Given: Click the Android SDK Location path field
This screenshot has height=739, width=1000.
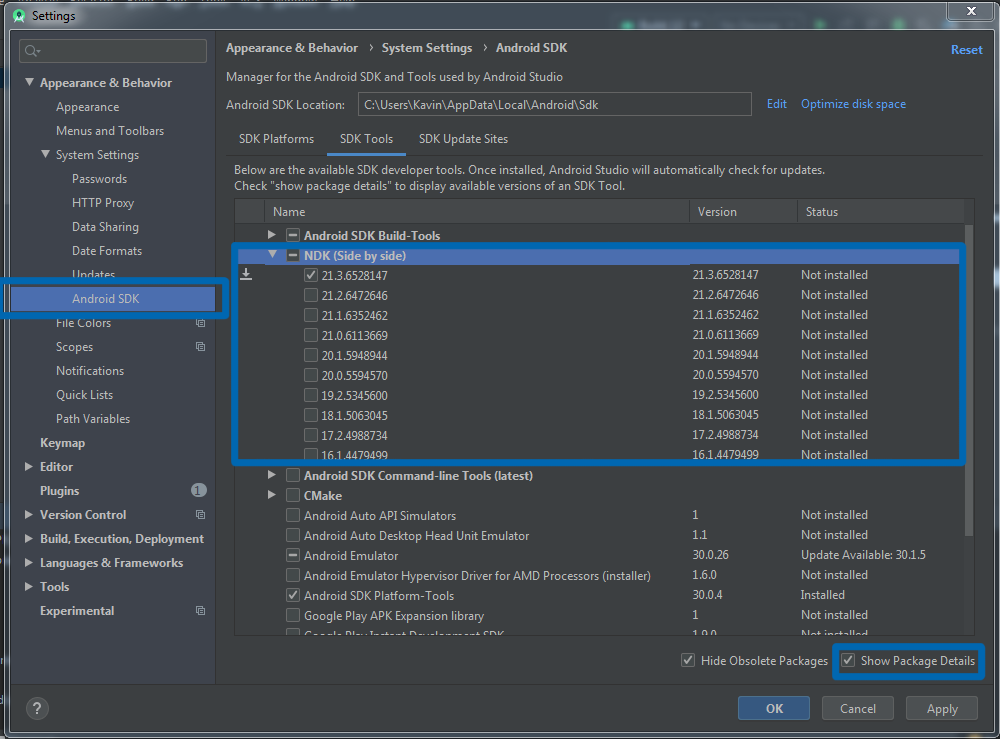Looking at the screenshot, I should [554, 105].
